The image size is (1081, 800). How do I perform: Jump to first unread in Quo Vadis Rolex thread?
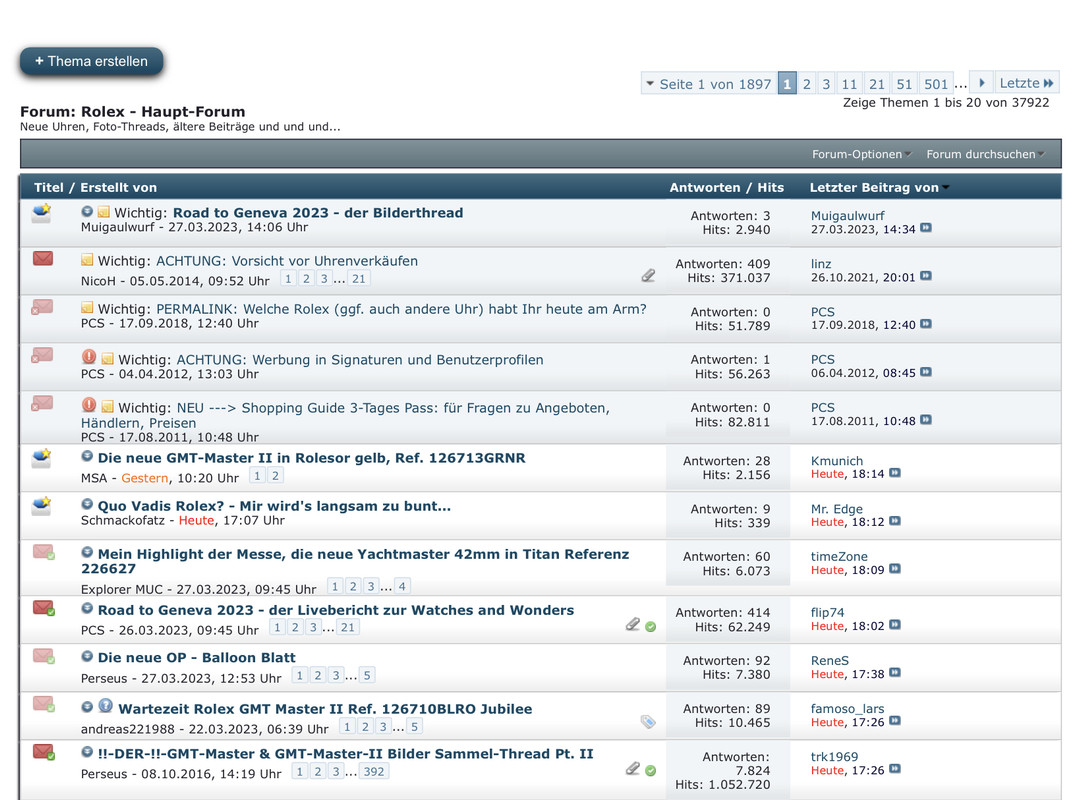pos(87,504)
